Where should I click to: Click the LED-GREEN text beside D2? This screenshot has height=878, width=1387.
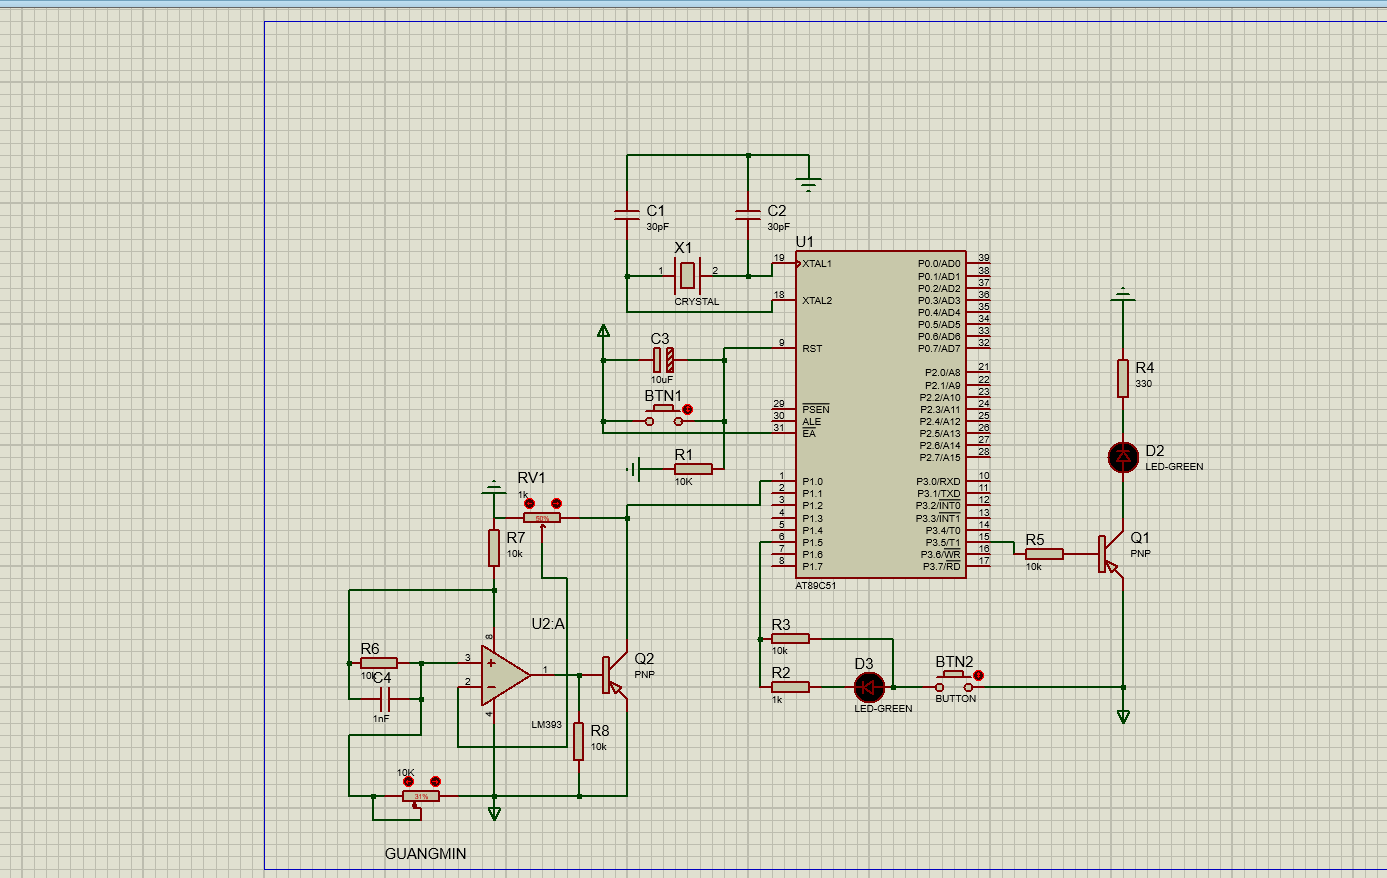click(1174, 467)
